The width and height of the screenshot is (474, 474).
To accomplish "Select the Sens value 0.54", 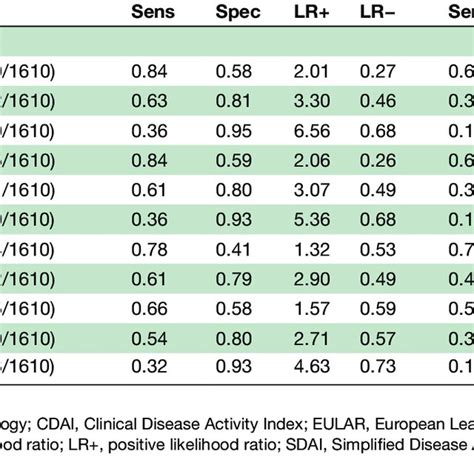I will tap(149, 339).
